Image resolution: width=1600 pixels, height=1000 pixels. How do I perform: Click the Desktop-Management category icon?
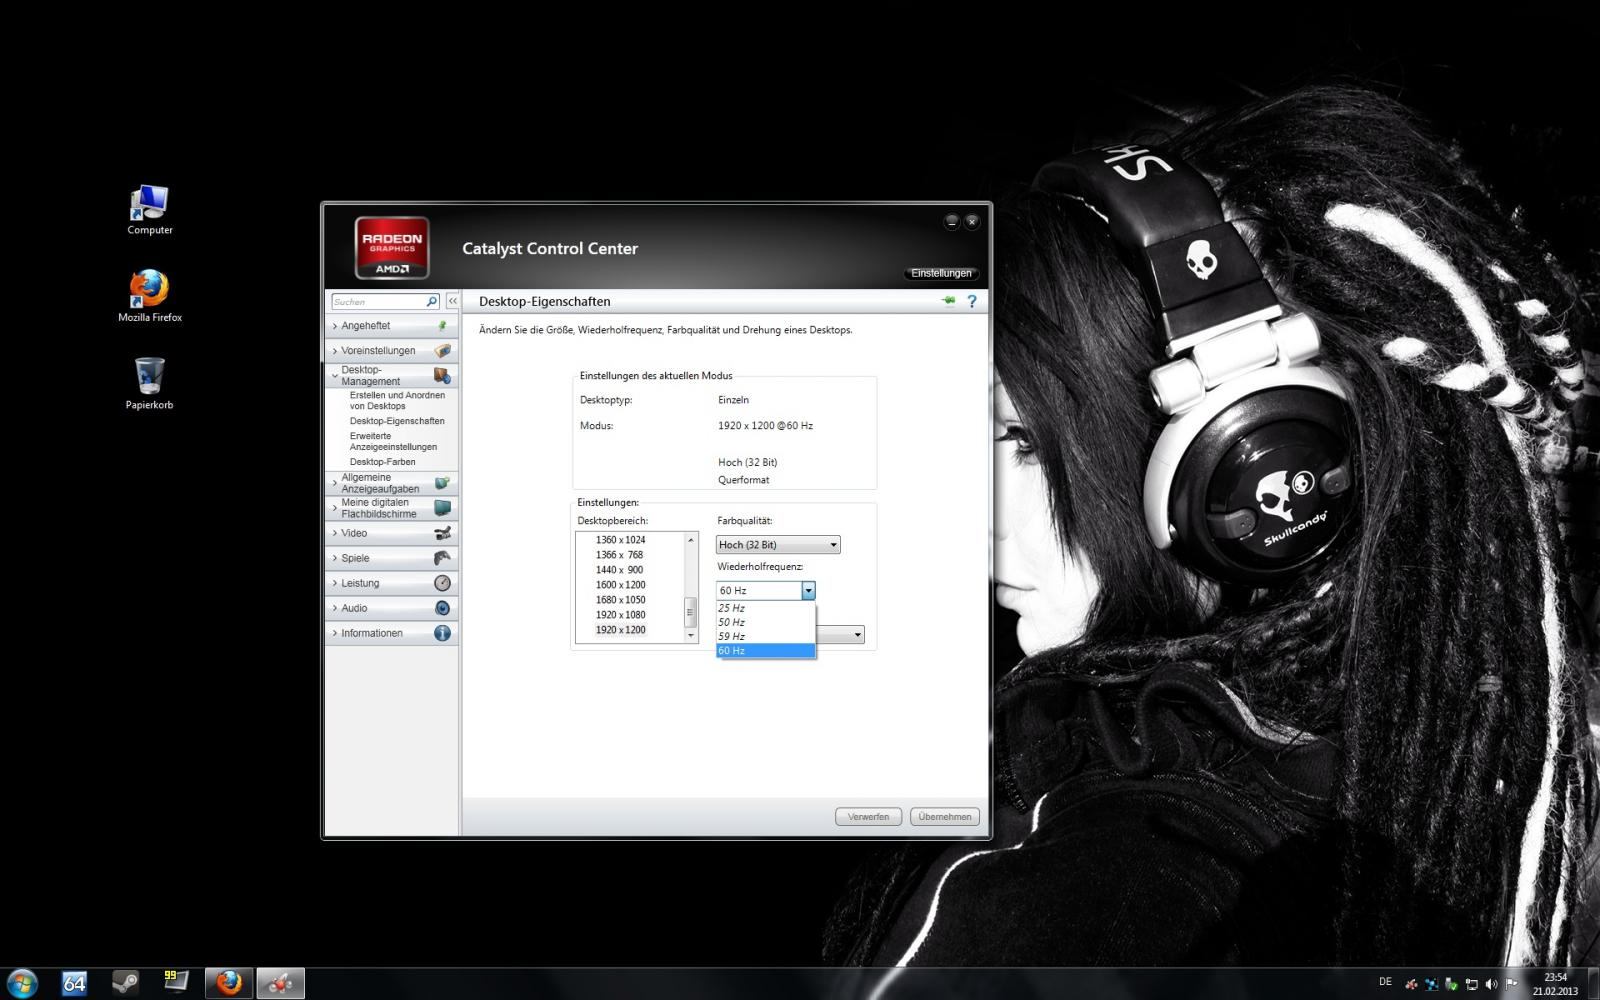[442, 376]
